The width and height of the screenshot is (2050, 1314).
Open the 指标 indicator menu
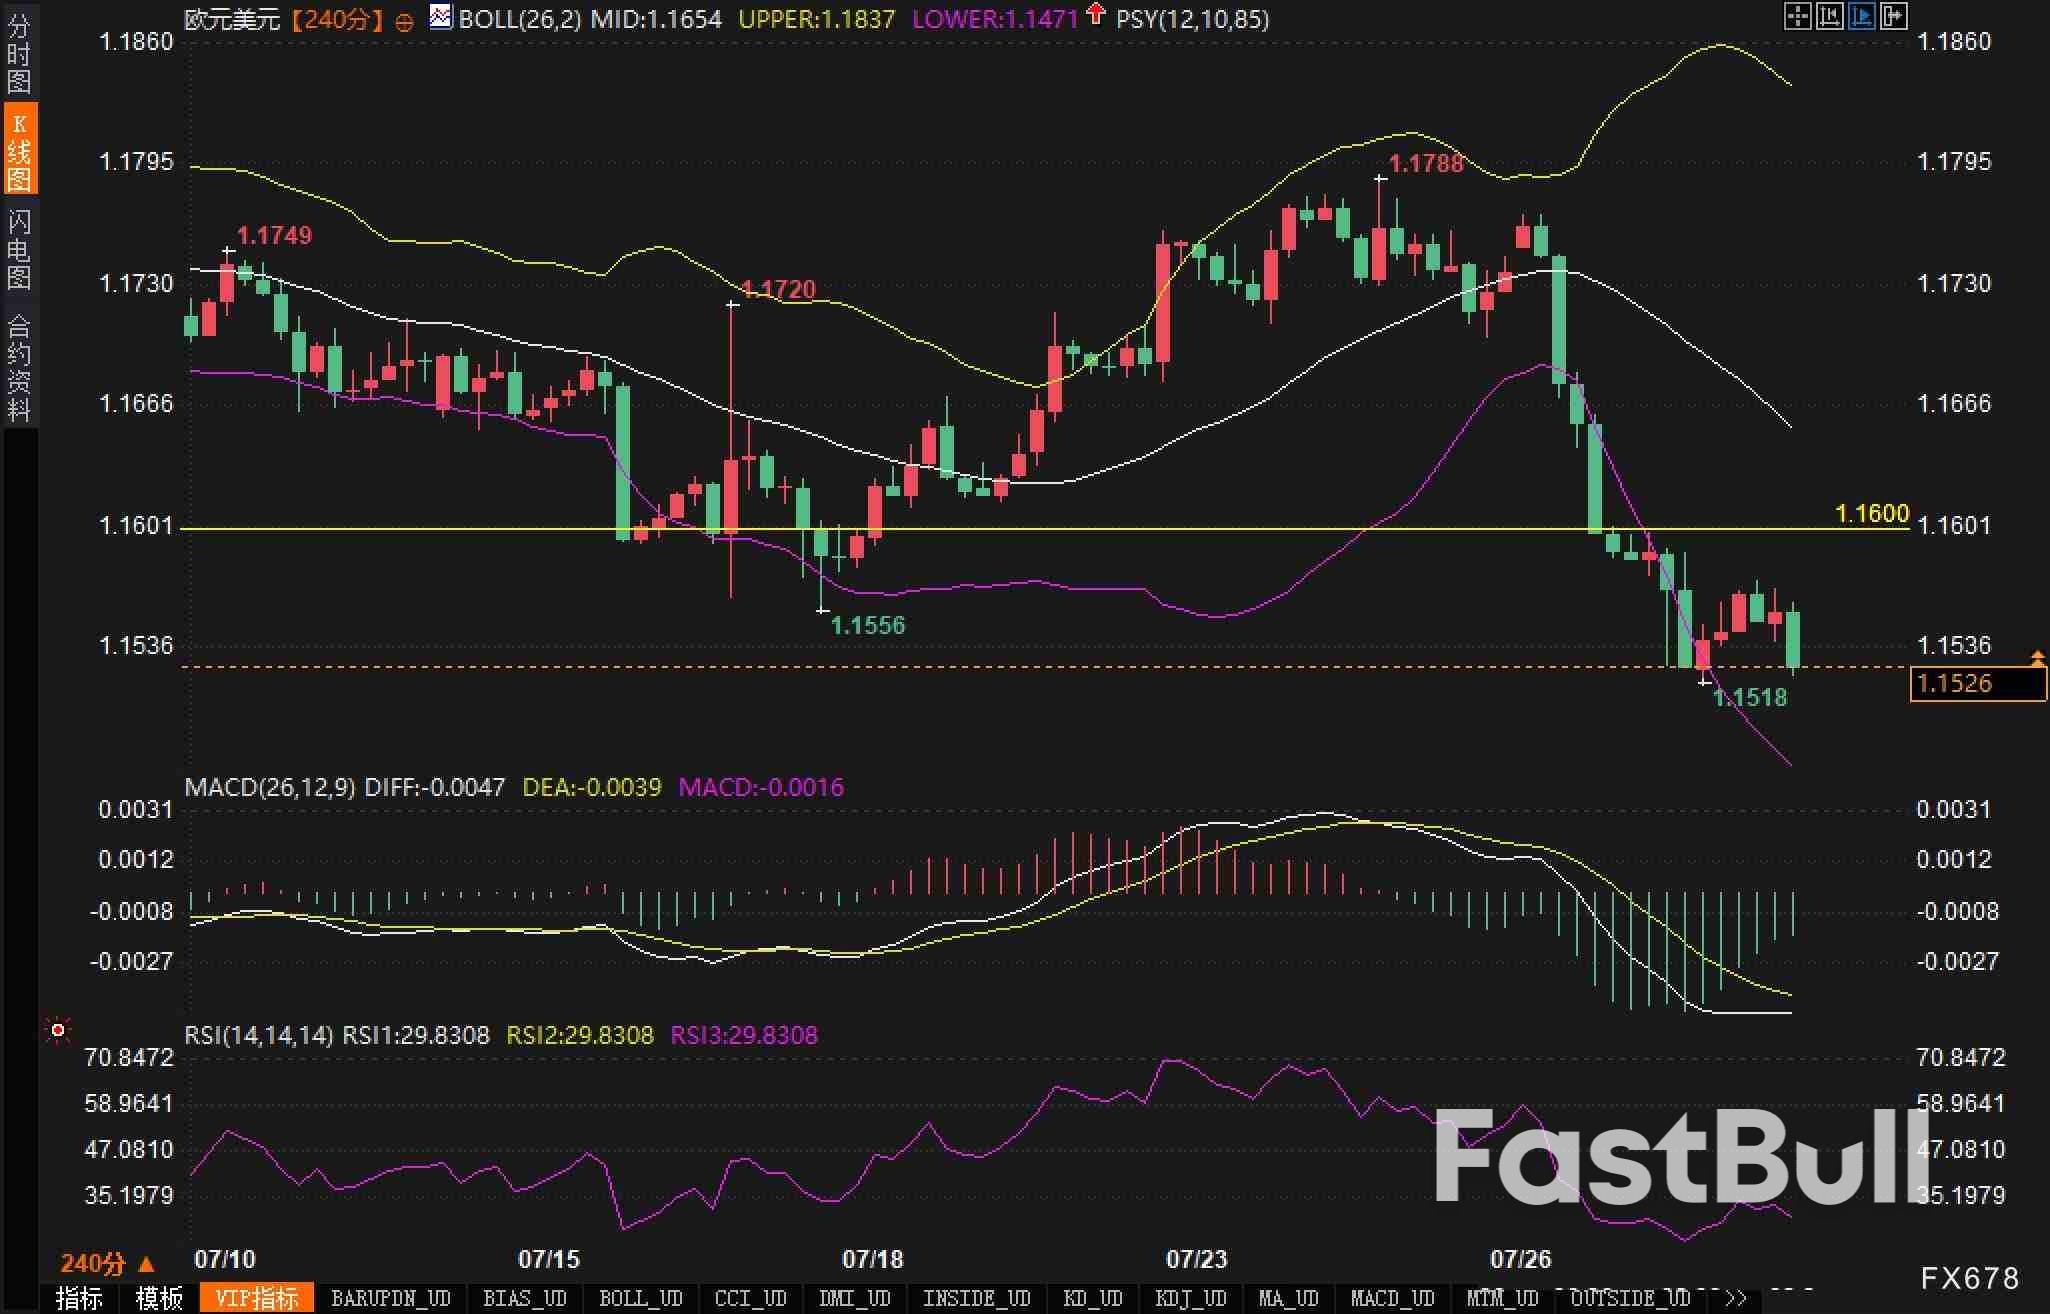click(80, 1298)
